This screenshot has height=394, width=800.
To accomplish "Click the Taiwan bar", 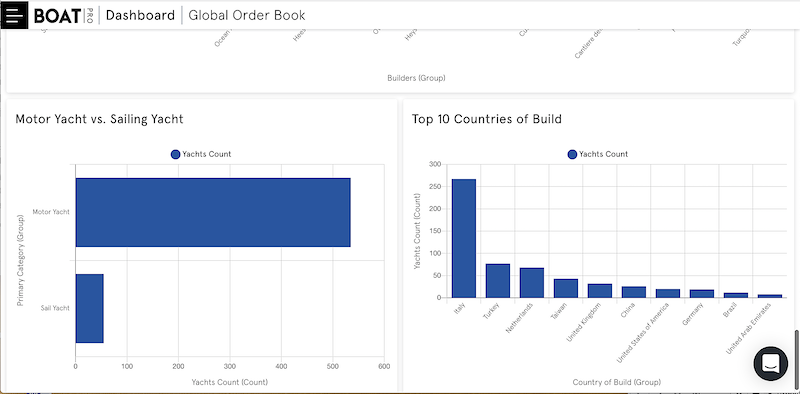I will point(566,288).
